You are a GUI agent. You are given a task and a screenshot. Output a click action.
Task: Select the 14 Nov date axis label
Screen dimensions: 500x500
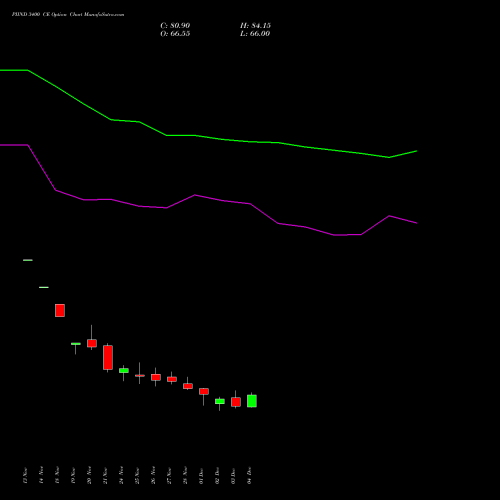[42, 476]
